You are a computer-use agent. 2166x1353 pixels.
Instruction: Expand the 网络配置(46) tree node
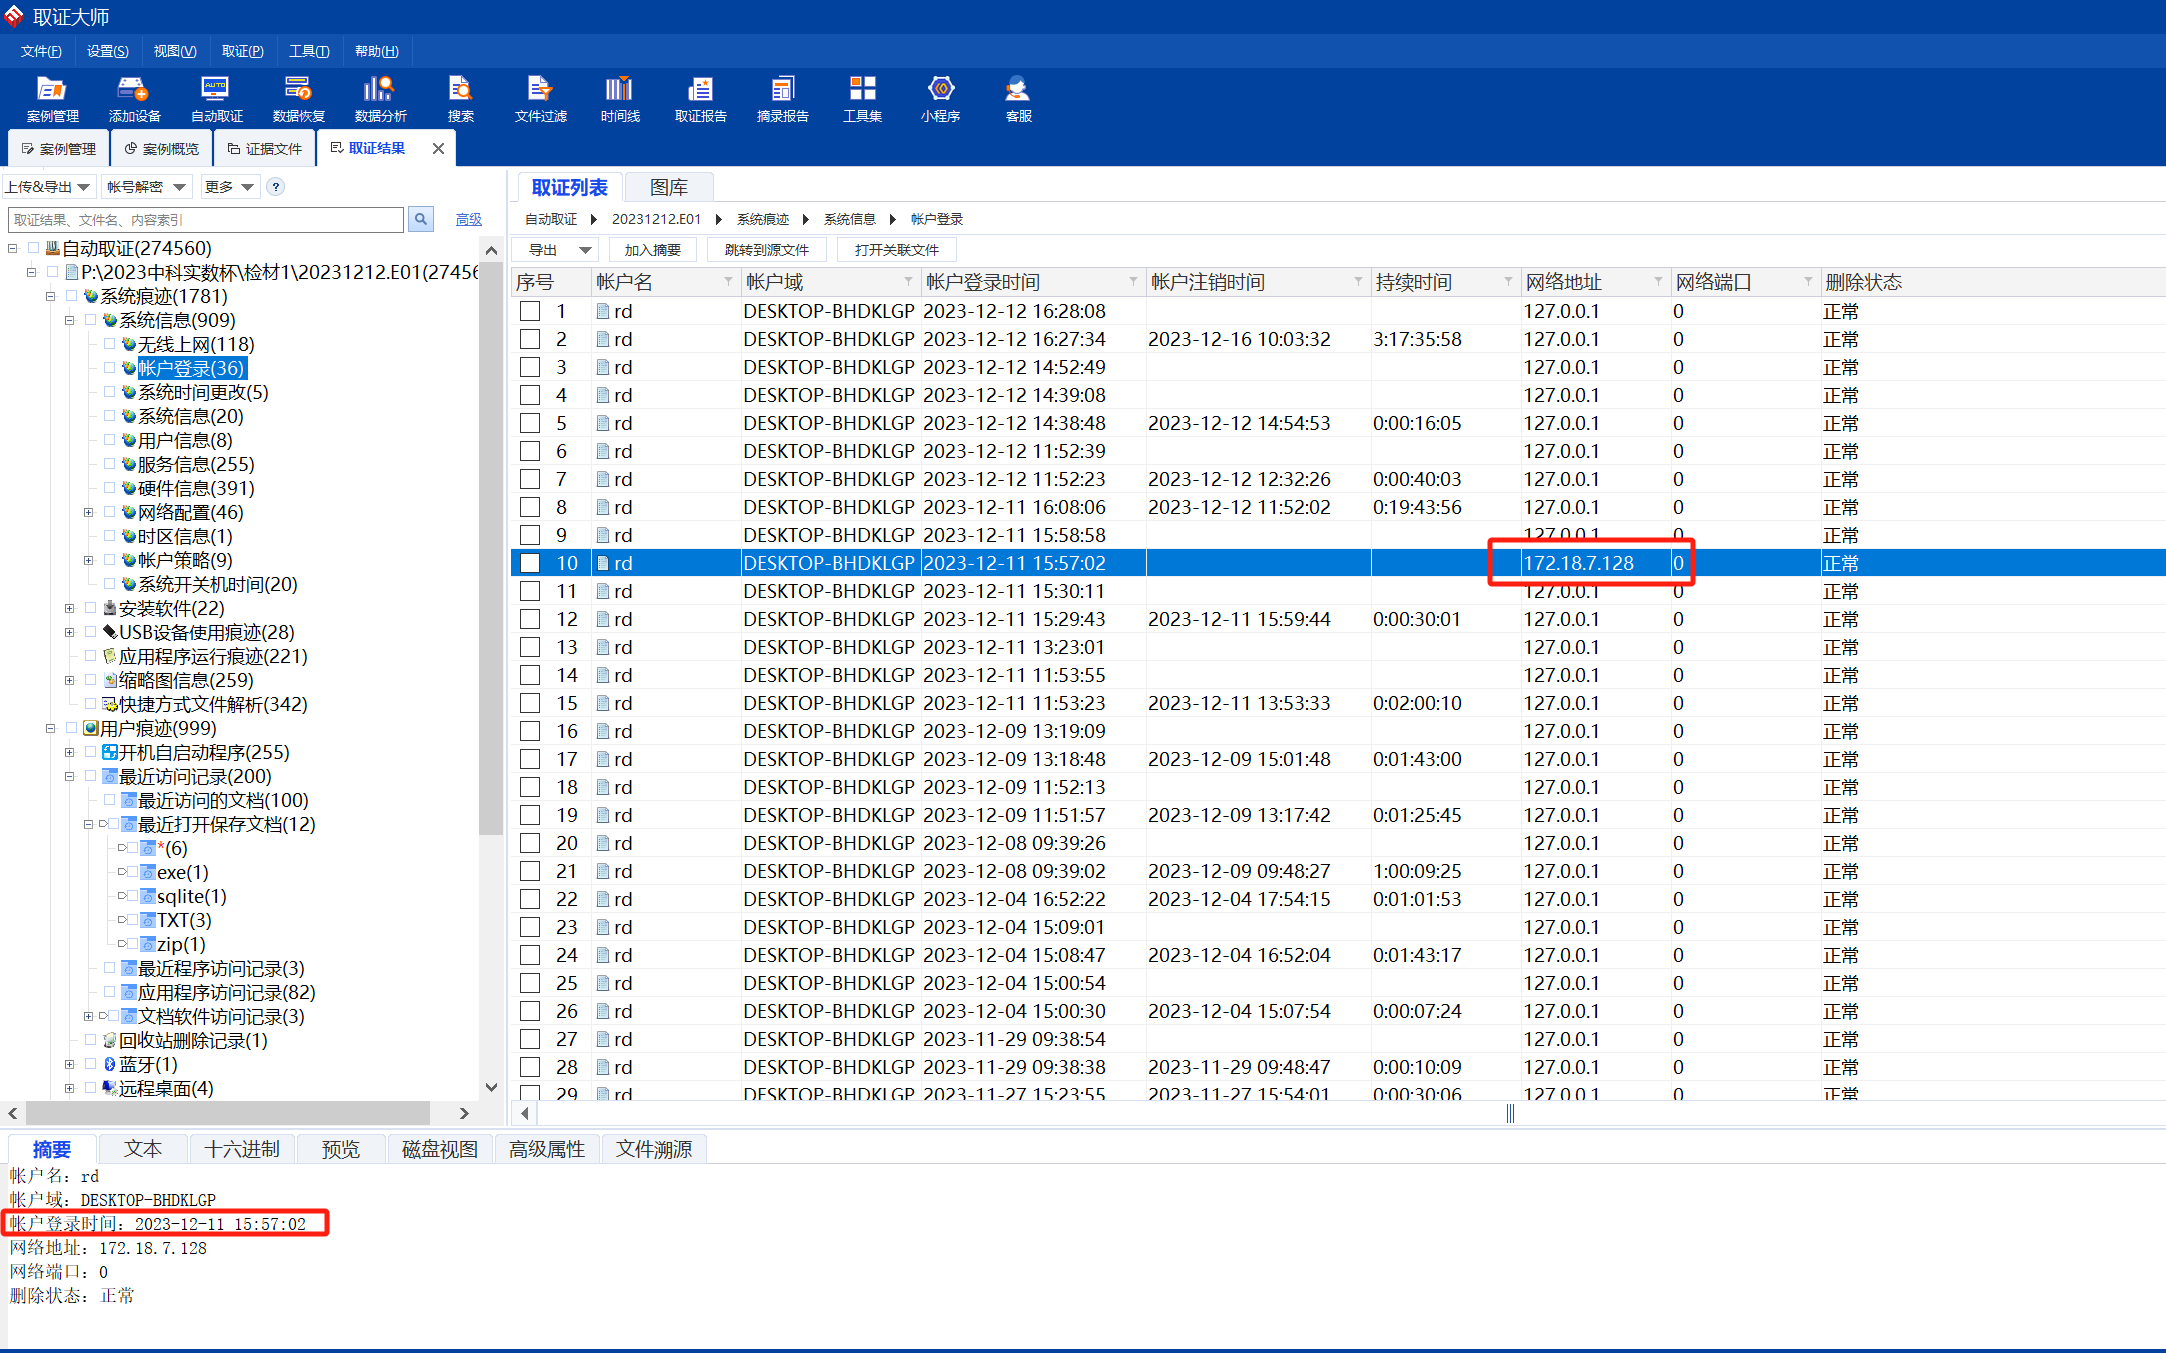(89, 512)
